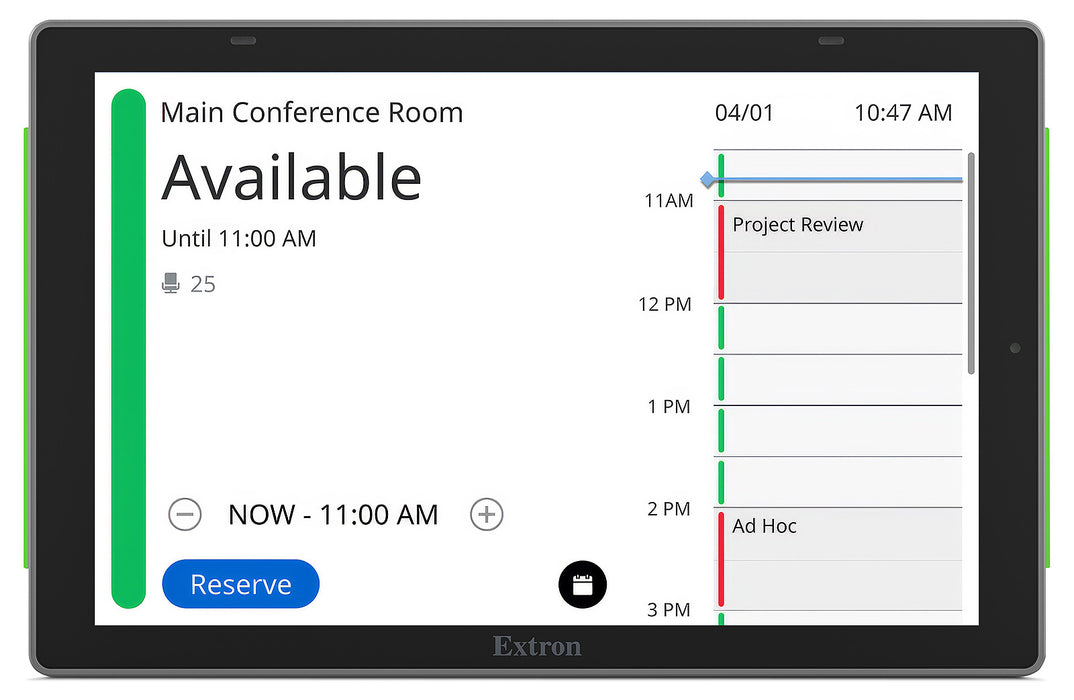Click the NOW - 11:00 AM time range

pos(333,514)
